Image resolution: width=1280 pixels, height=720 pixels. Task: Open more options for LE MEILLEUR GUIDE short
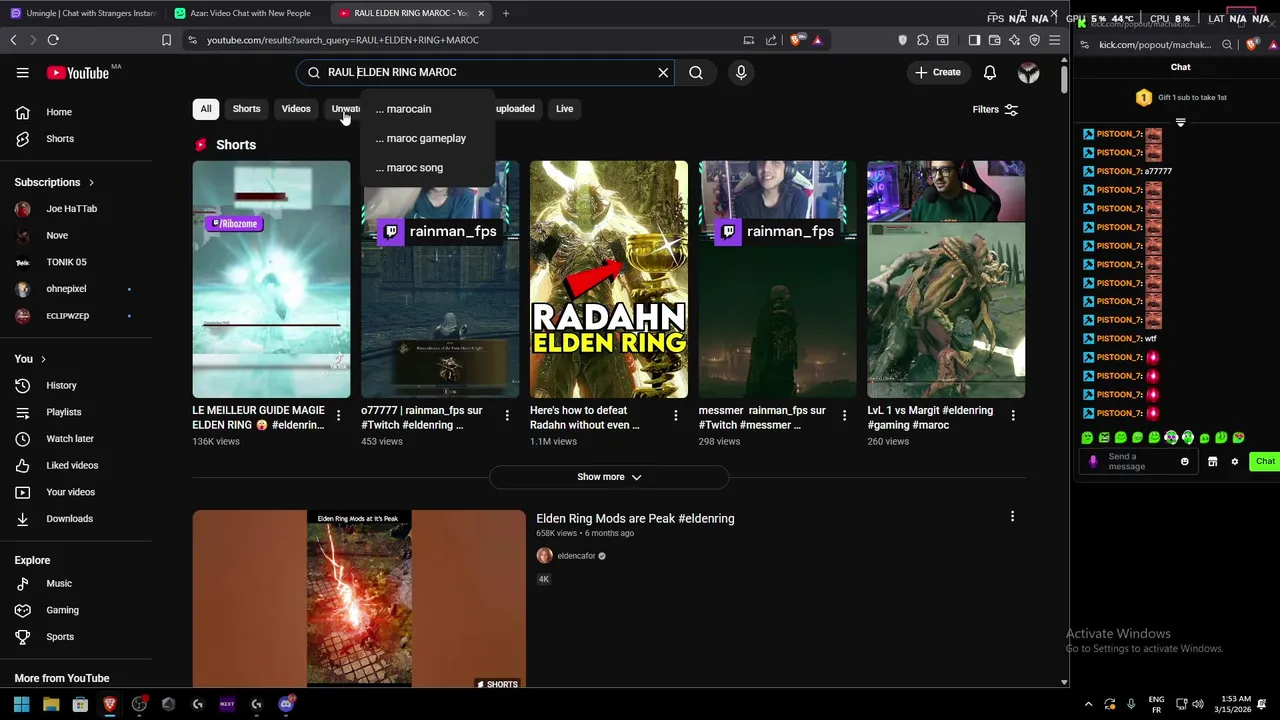[x=338, y=415]
